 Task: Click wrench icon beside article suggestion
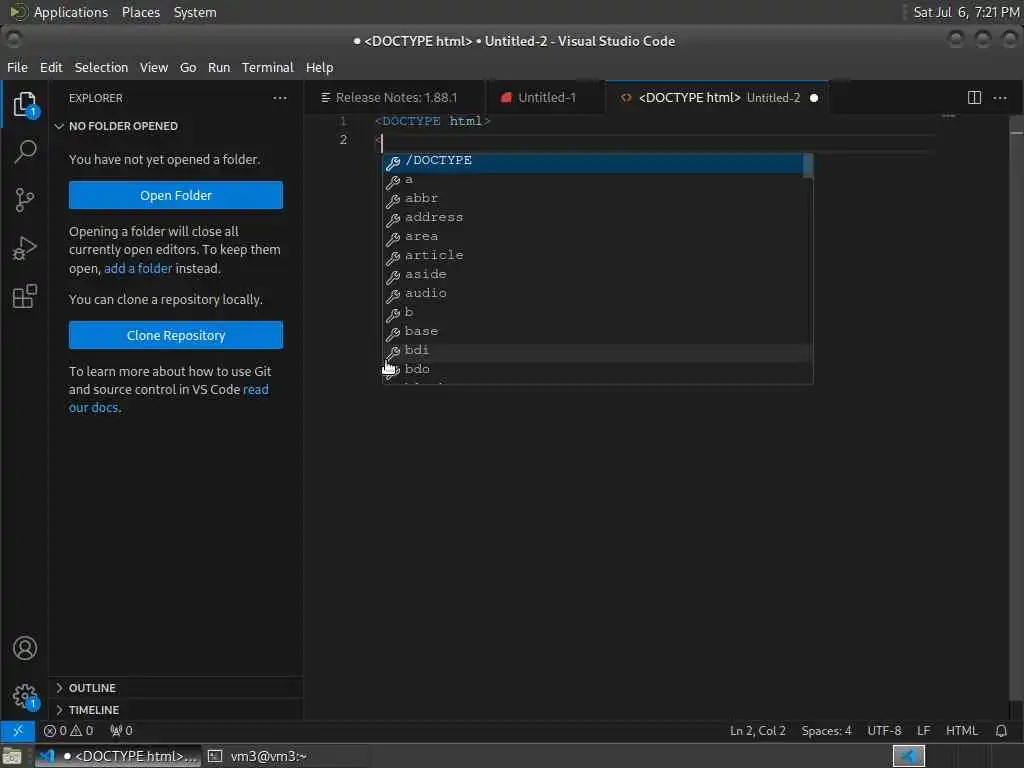(x=392, y=257)
